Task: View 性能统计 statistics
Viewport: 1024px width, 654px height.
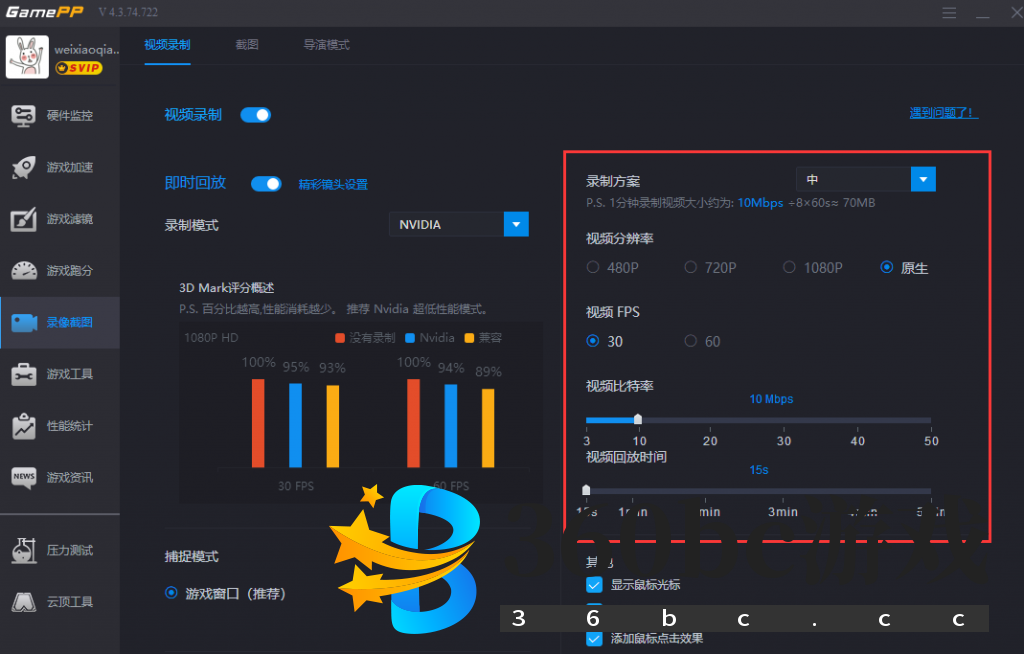Action: (60, 426)
